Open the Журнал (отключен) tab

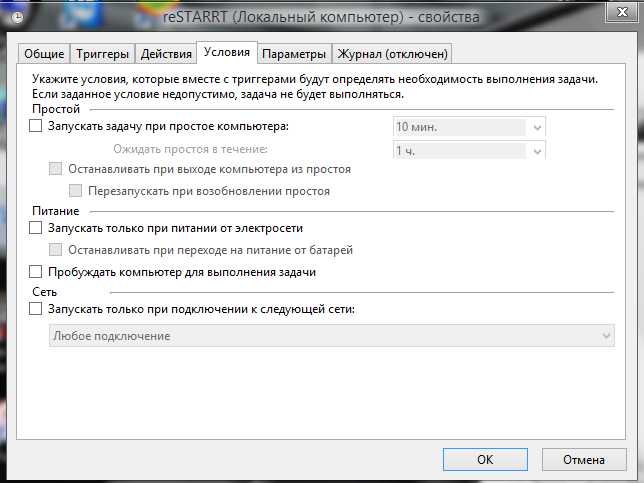click(x=392, y=53)
